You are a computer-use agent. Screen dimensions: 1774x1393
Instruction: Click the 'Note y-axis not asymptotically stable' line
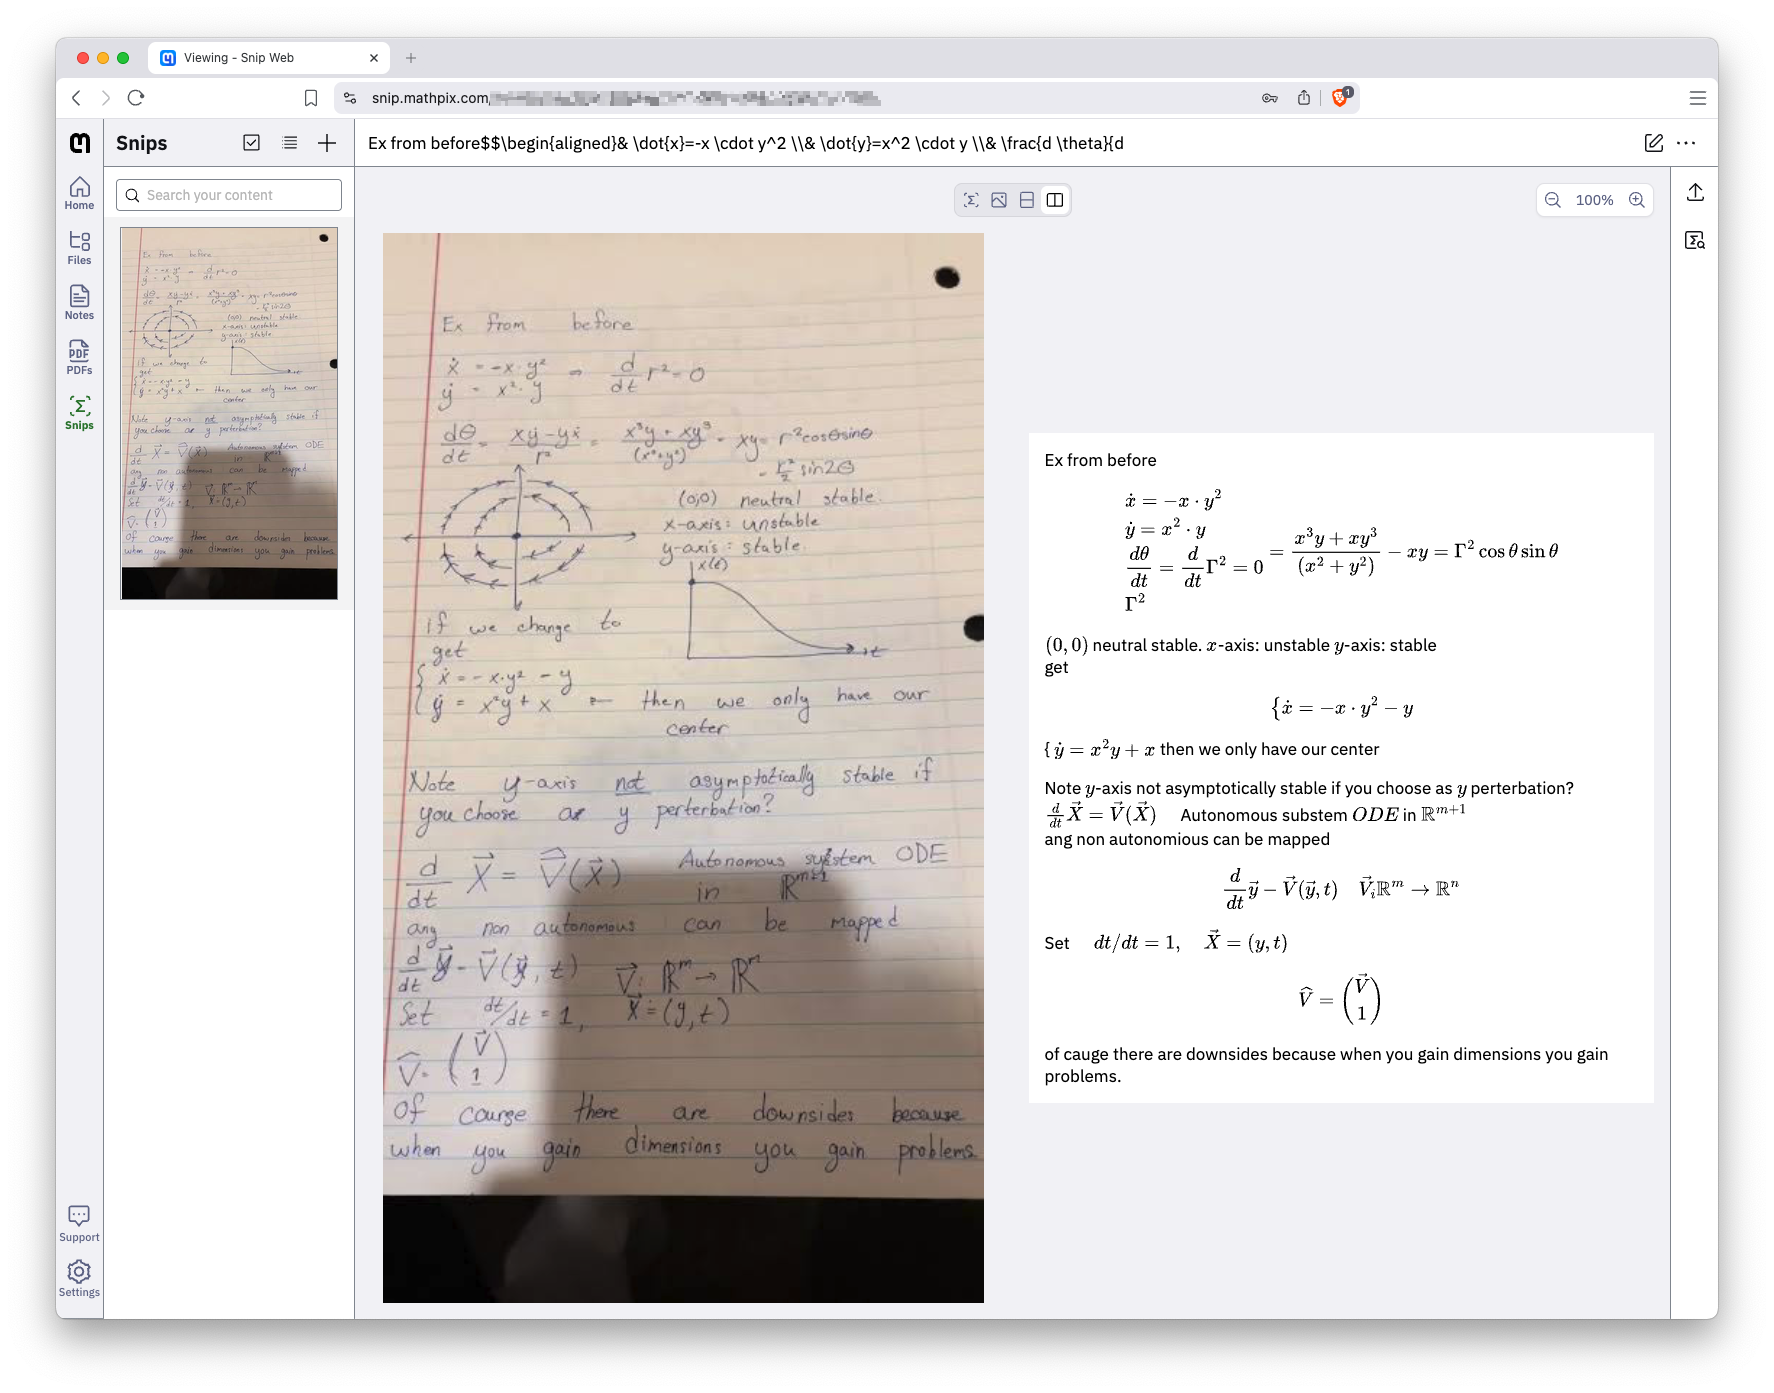1309,788
